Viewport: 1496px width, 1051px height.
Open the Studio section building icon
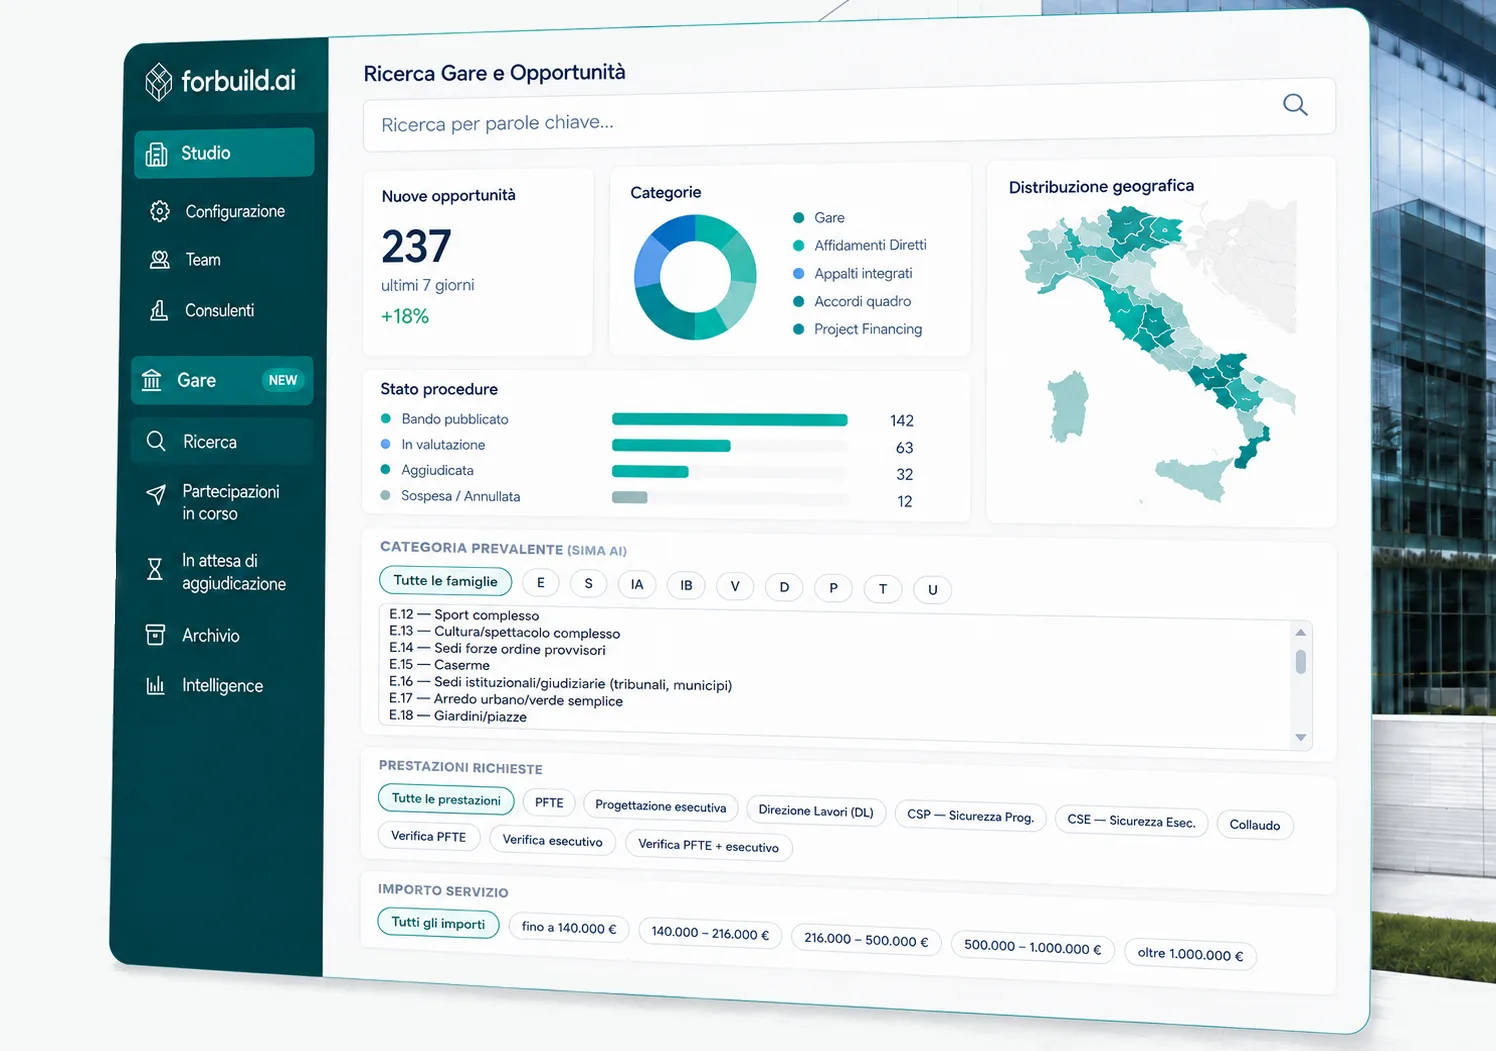tap(156, 154)
